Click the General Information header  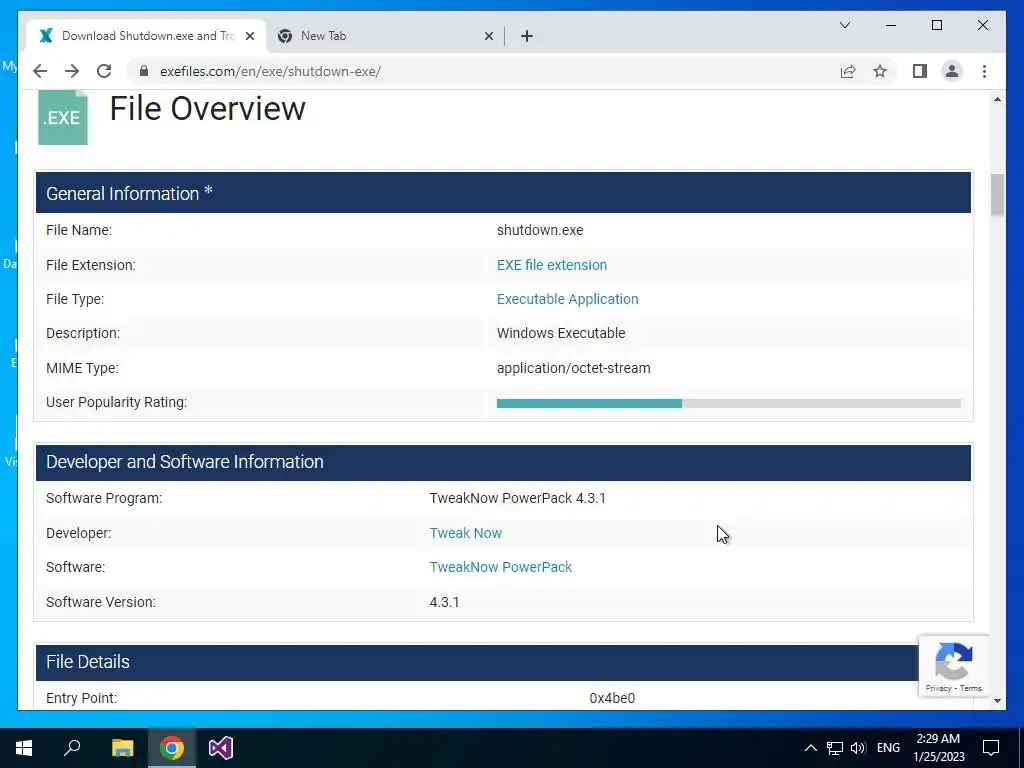pos(504,193)
